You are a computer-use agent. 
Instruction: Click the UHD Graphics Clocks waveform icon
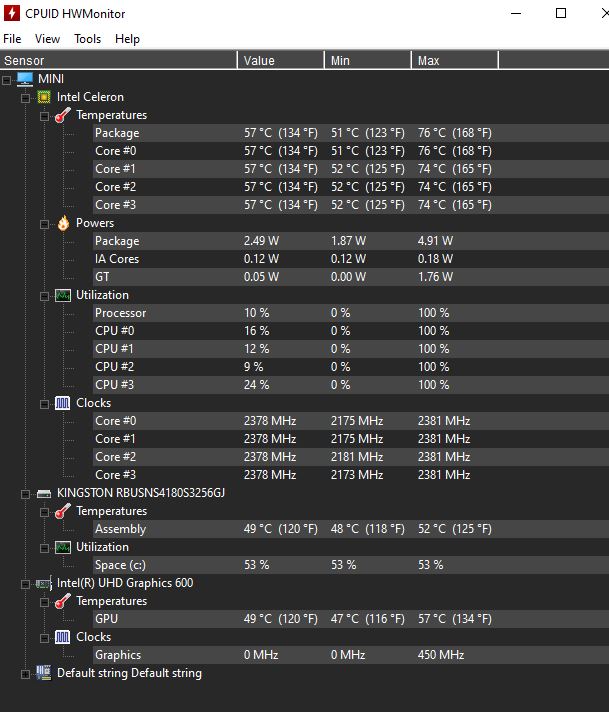coord(63,637)
